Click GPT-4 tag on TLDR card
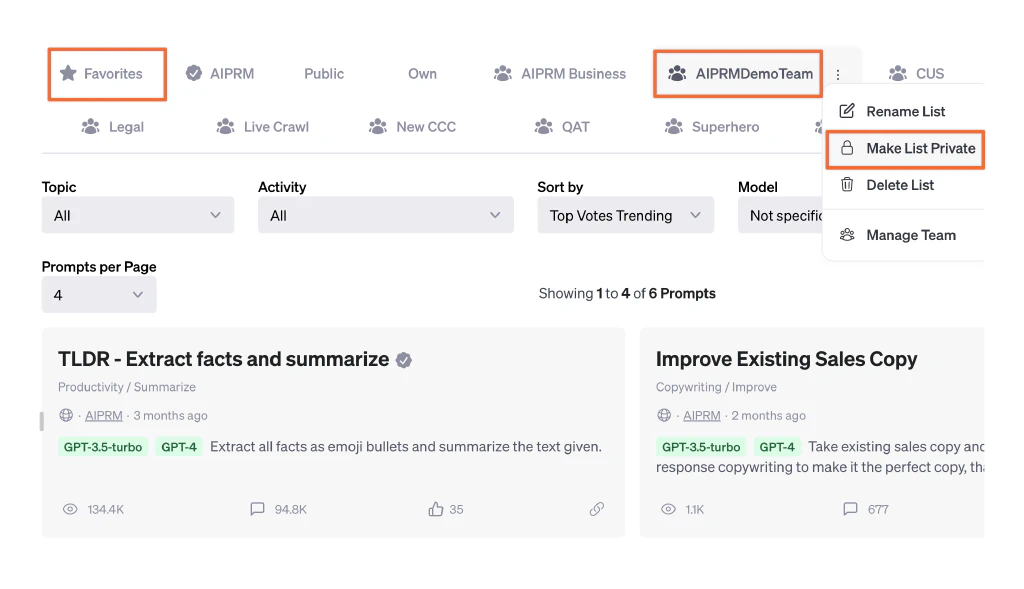This screenshot has height=589, width=1024. pos(179,447)
